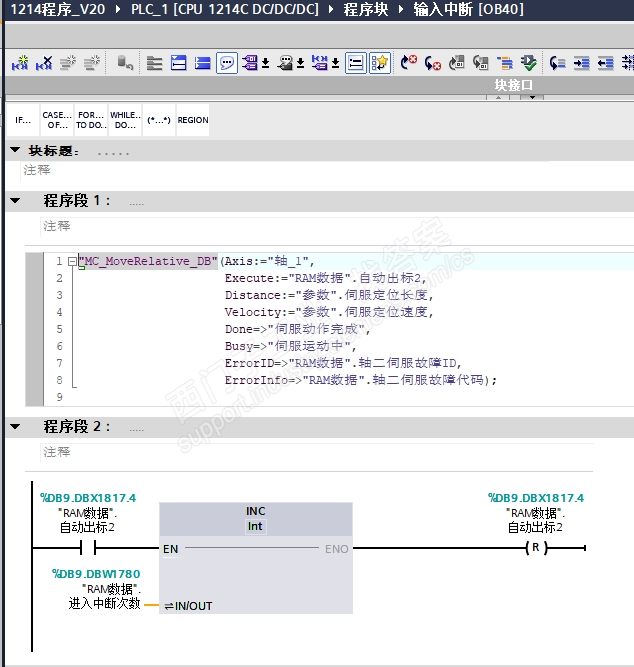Click the "MC_MoveRelative_DB" instance name
Screen dimensions: 634x667
click(149, 261)
